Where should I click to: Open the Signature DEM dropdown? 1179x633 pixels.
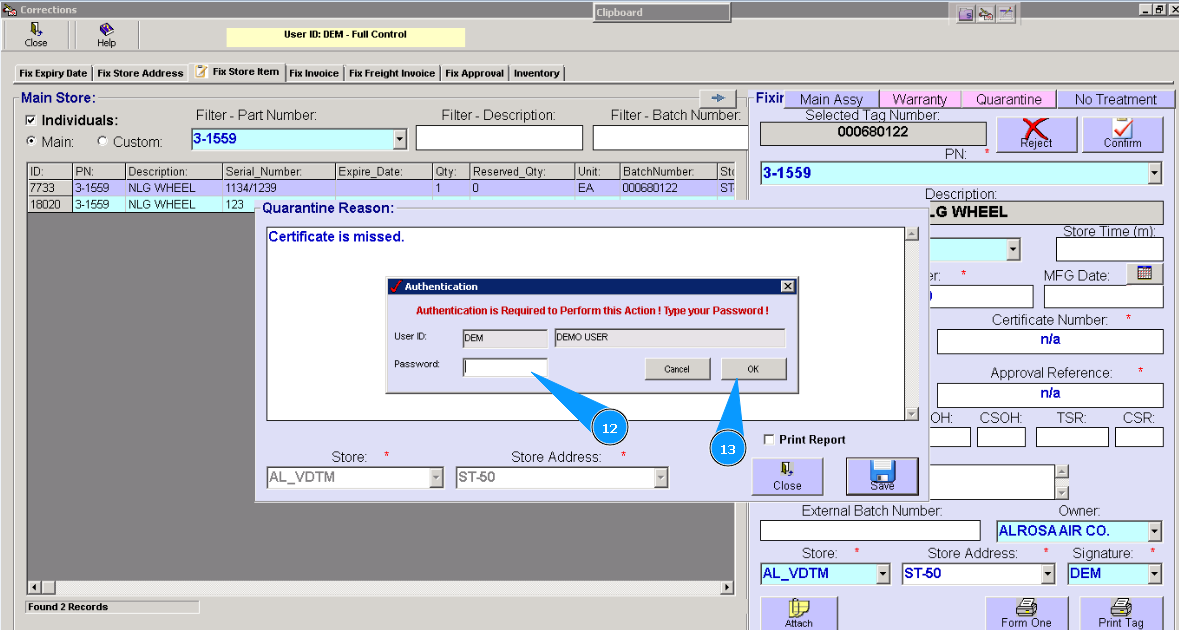[x=1155, y=574]
